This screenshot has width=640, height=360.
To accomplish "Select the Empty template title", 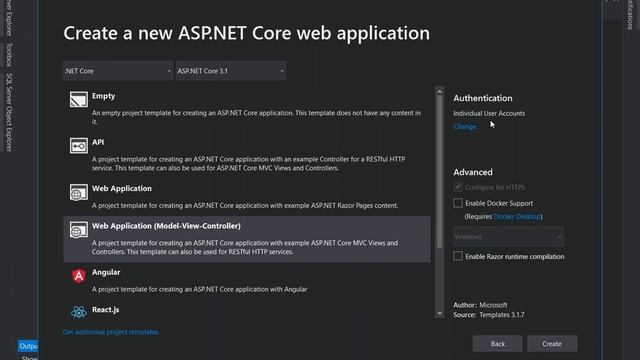I will point(103,96).
